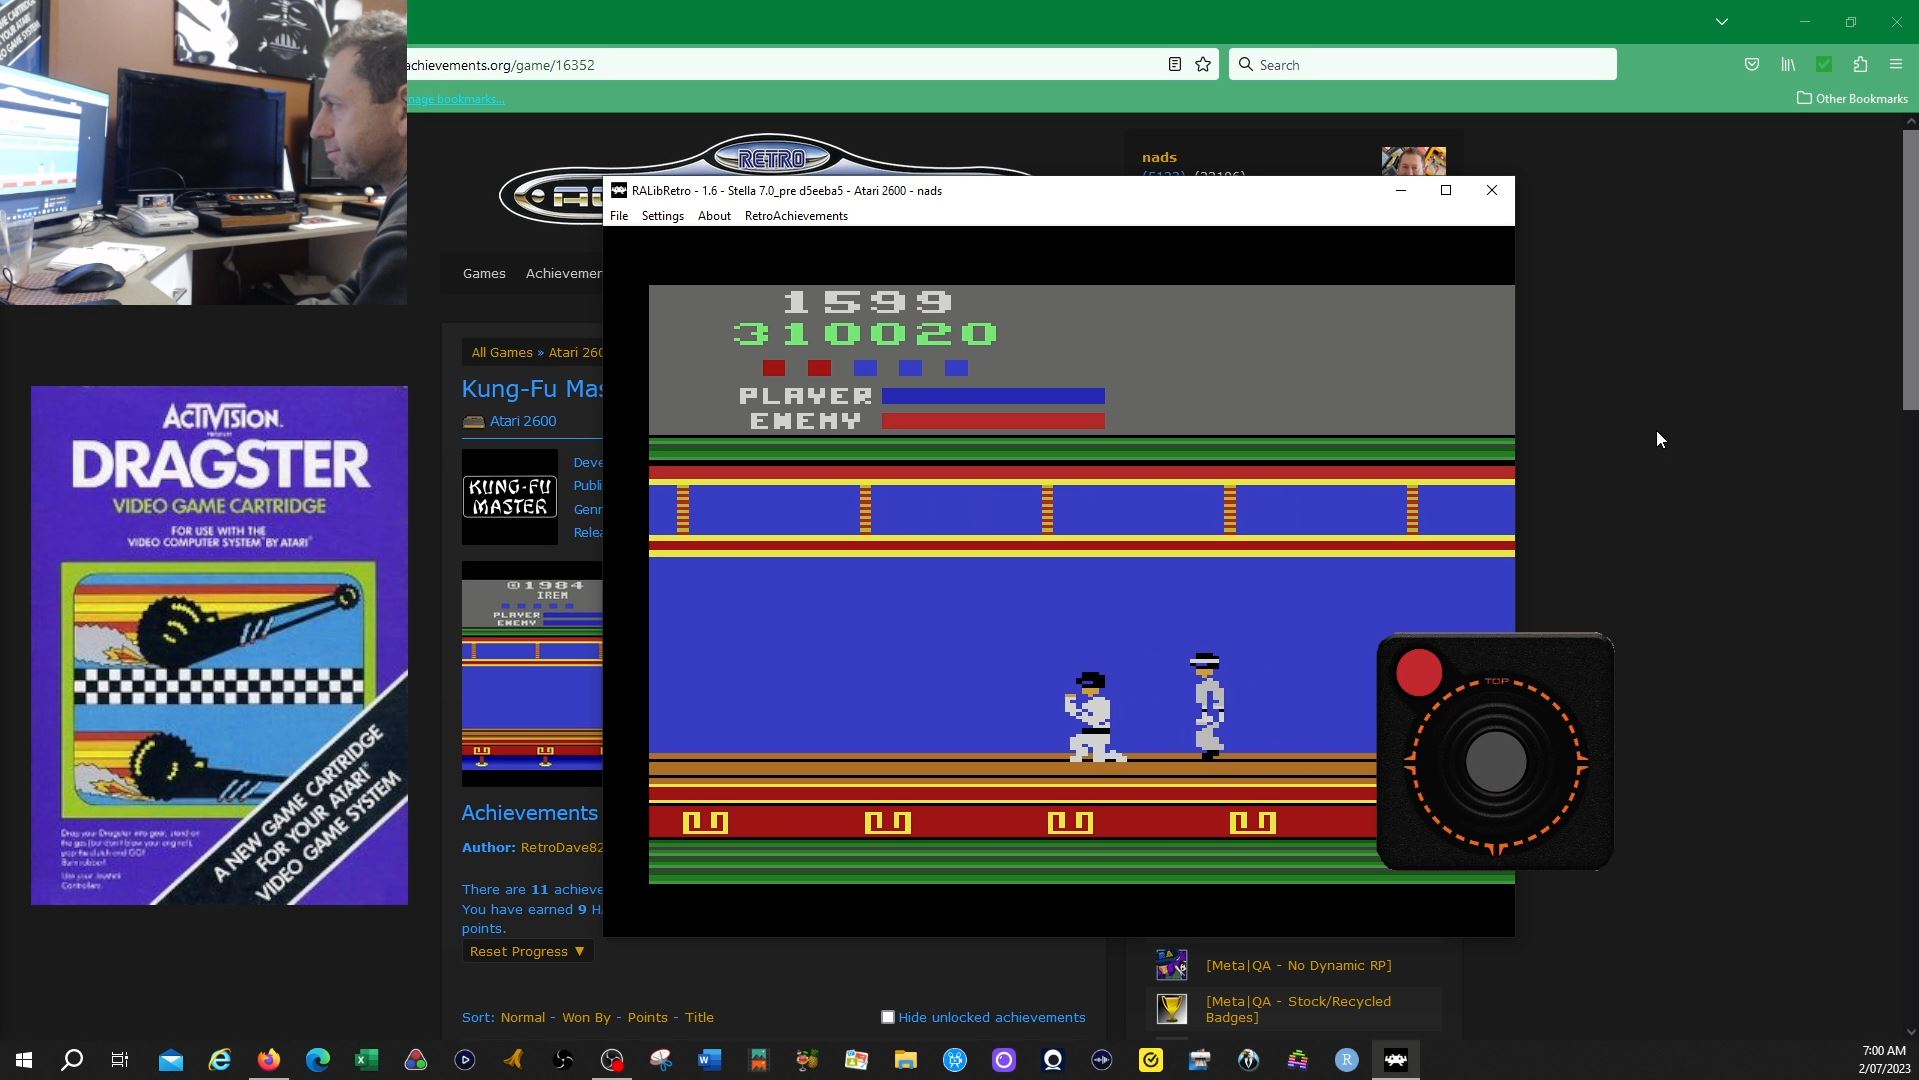Viewport: 1919px width, 1080px height.
Task: Open Meta QA Stock/Recycled Badges link
Action: (1298, 1009)
